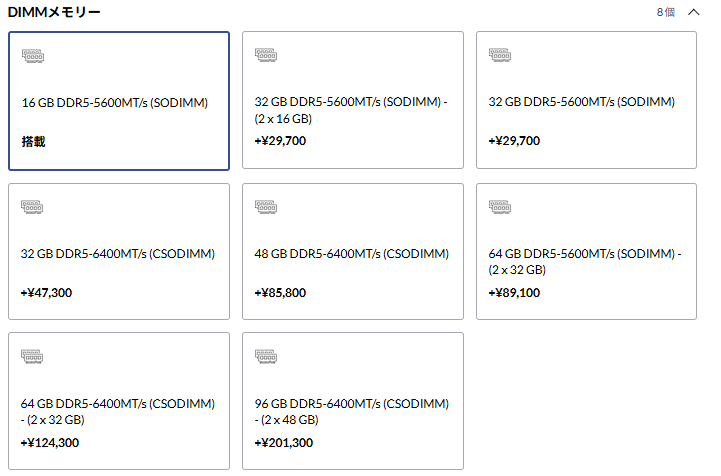Select 32 GB DDR5-6400MT/s CSODIMM option
The height and width of the screenshot is (476, 721).
coord(118,253)
